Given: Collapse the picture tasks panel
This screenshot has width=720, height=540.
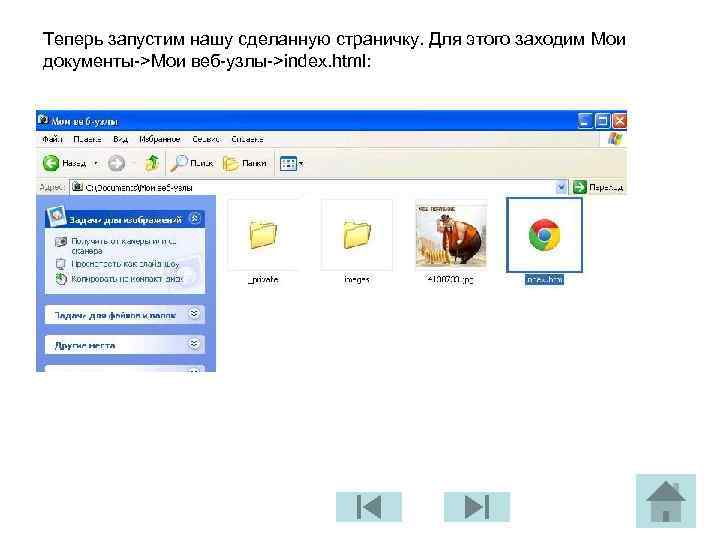Looking at the screenshot, I should [195, 218].
